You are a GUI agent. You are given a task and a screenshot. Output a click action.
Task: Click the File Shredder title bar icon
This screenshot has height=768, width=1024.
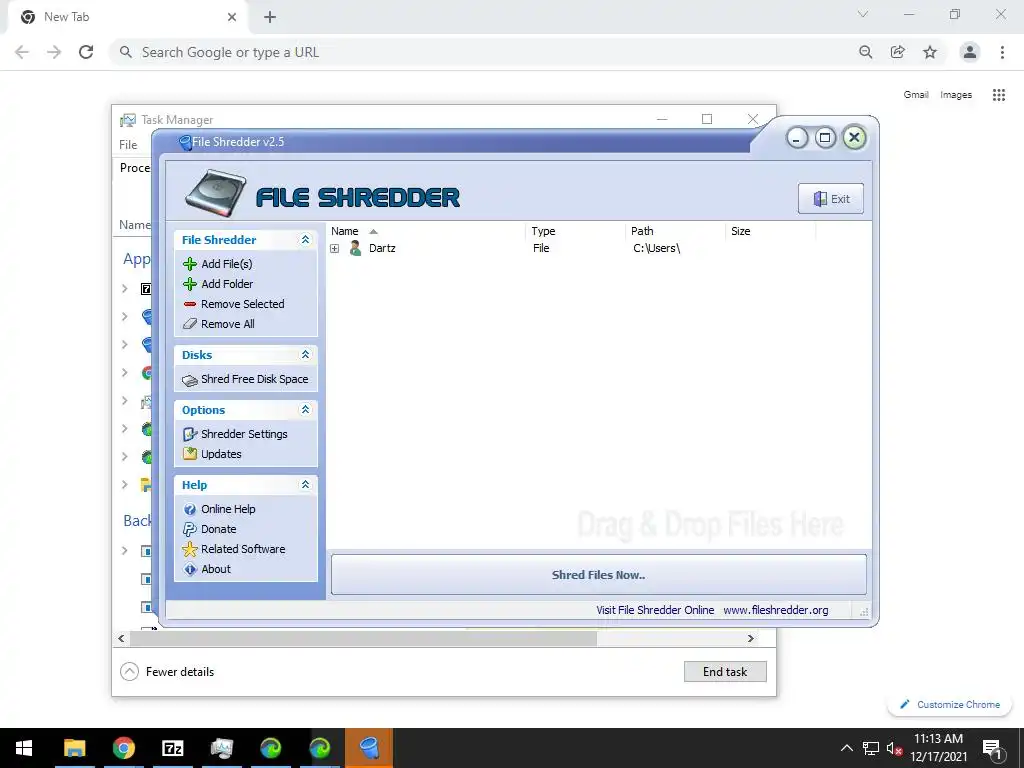185,142
